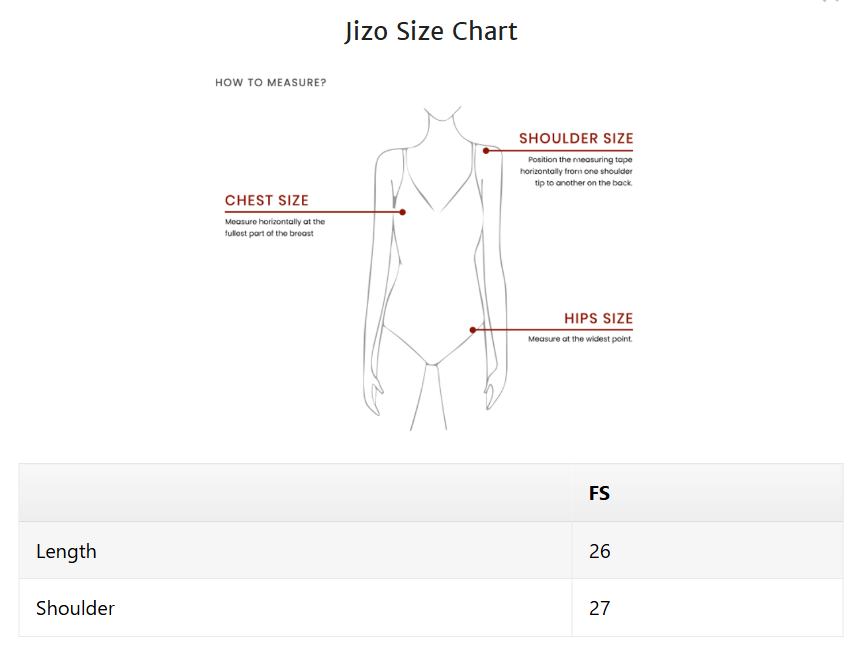The height and width of the screenshot is (661, 864).
Task: Close the size chart with the X
Action: pos(831,1)
